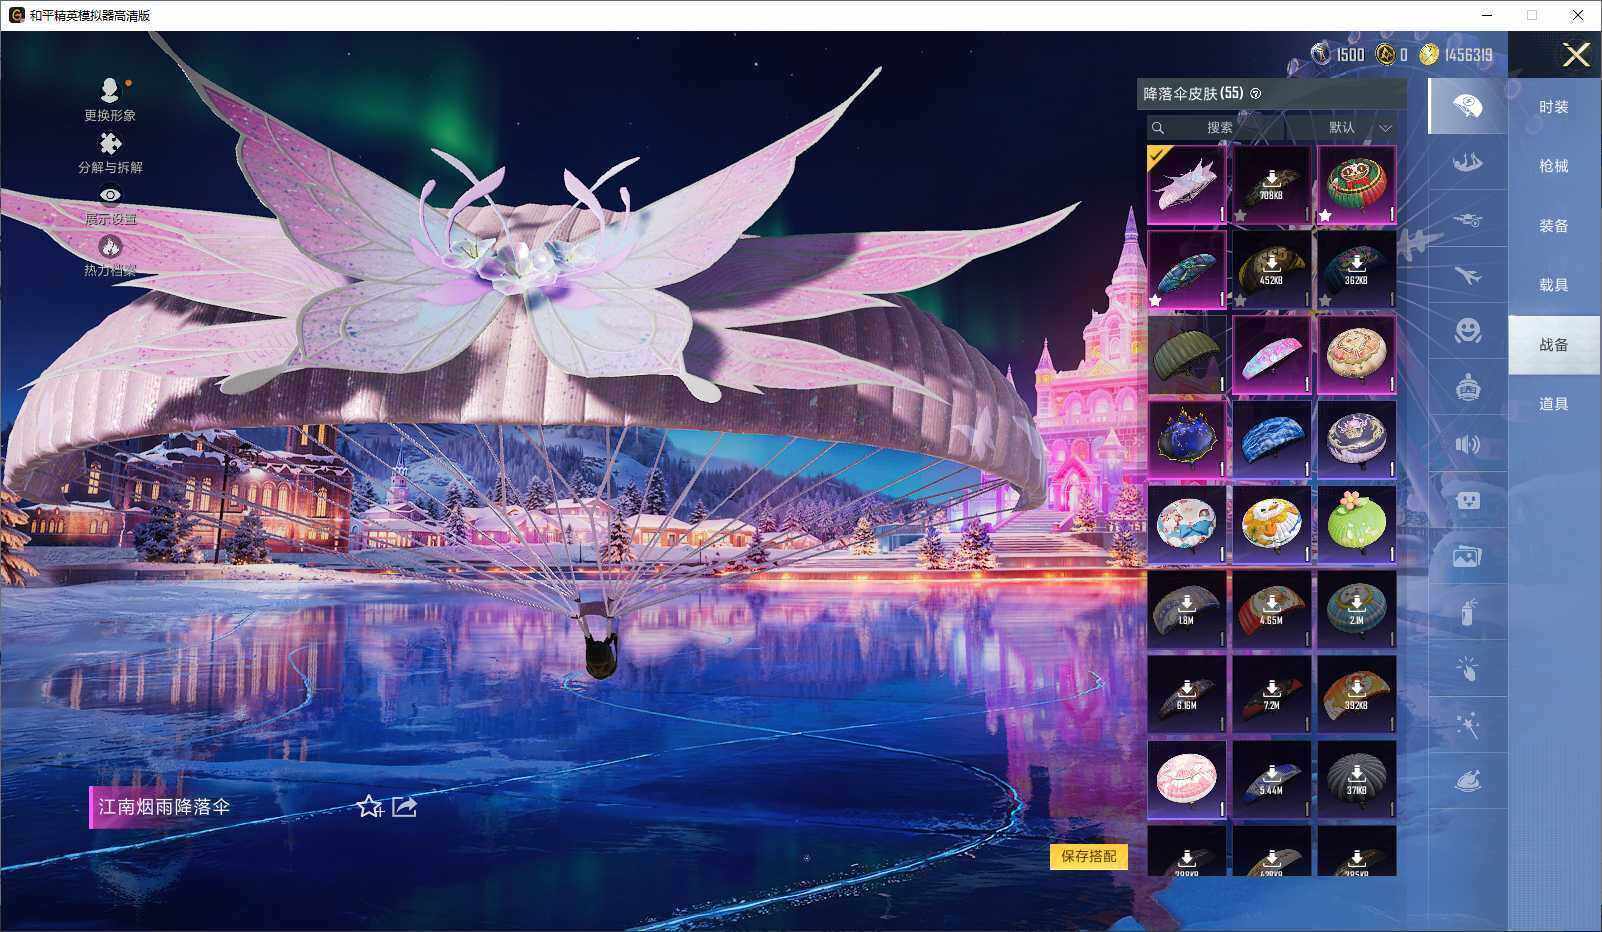1602x932 pixels.
Task: Open the tapping hand gesture category
Action: tap(1467, 668)
